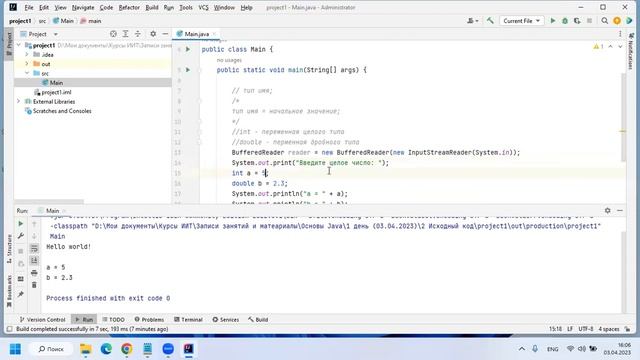This screenshot has height=360, width=640.
Task: Collapse the project1 root node
Action: click(19, 45)
